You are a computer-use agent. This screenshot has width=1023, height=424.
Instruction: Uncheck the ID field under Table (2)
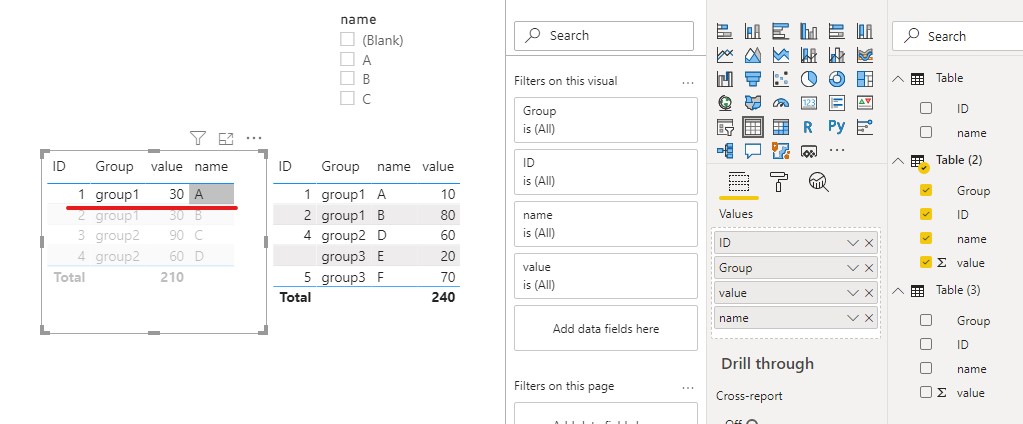coord(926,214)
